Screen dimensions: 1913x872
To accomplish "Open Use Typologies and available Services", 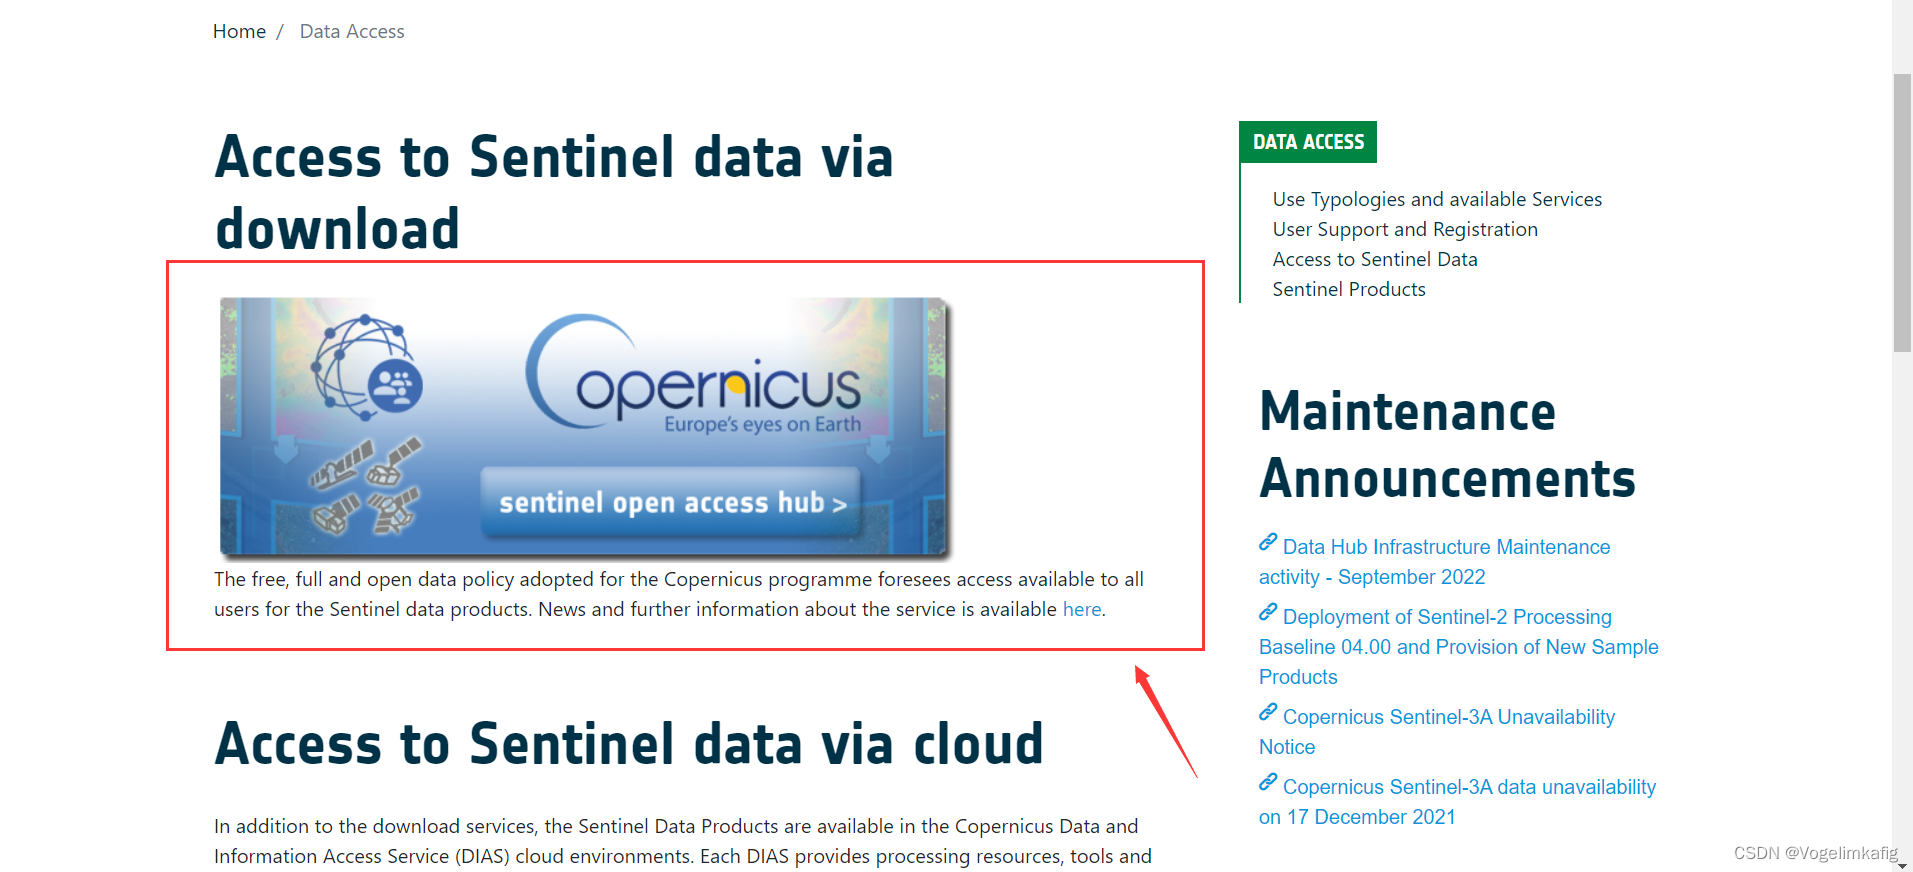I will click(x=1437, y=199).
